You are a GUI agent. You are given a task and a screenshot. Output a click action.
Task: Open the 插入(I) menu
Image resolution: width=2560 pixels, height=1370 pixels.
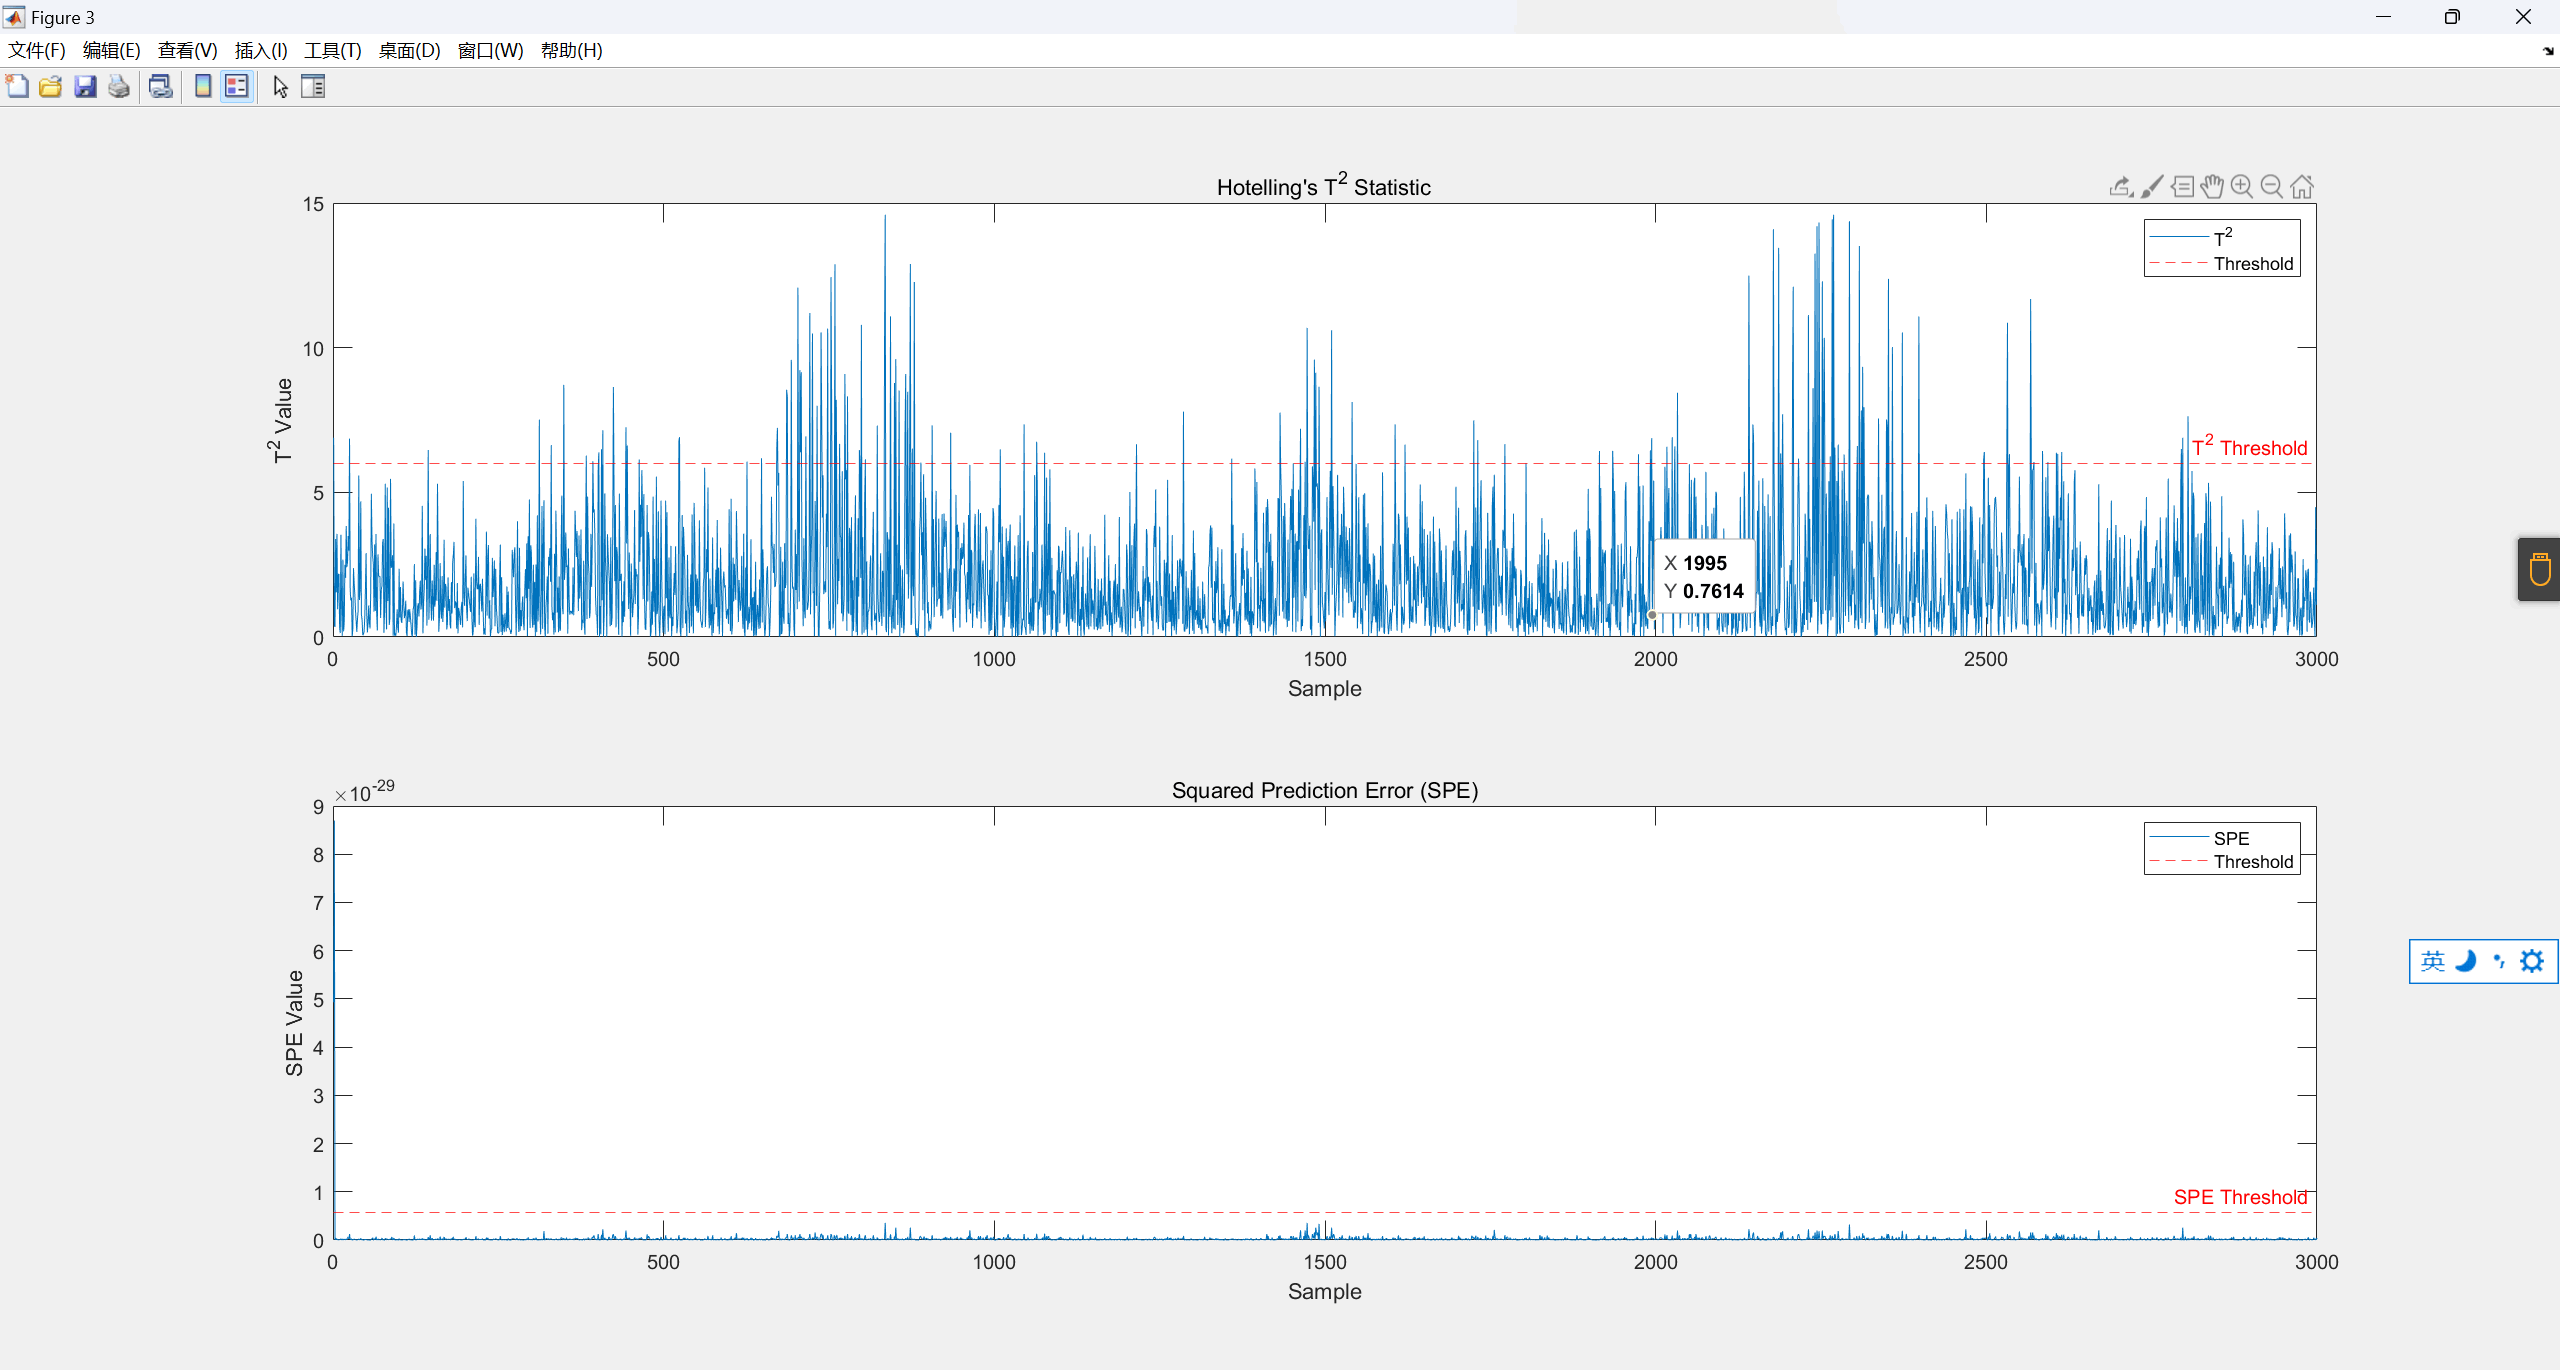(x=261, y=51)
